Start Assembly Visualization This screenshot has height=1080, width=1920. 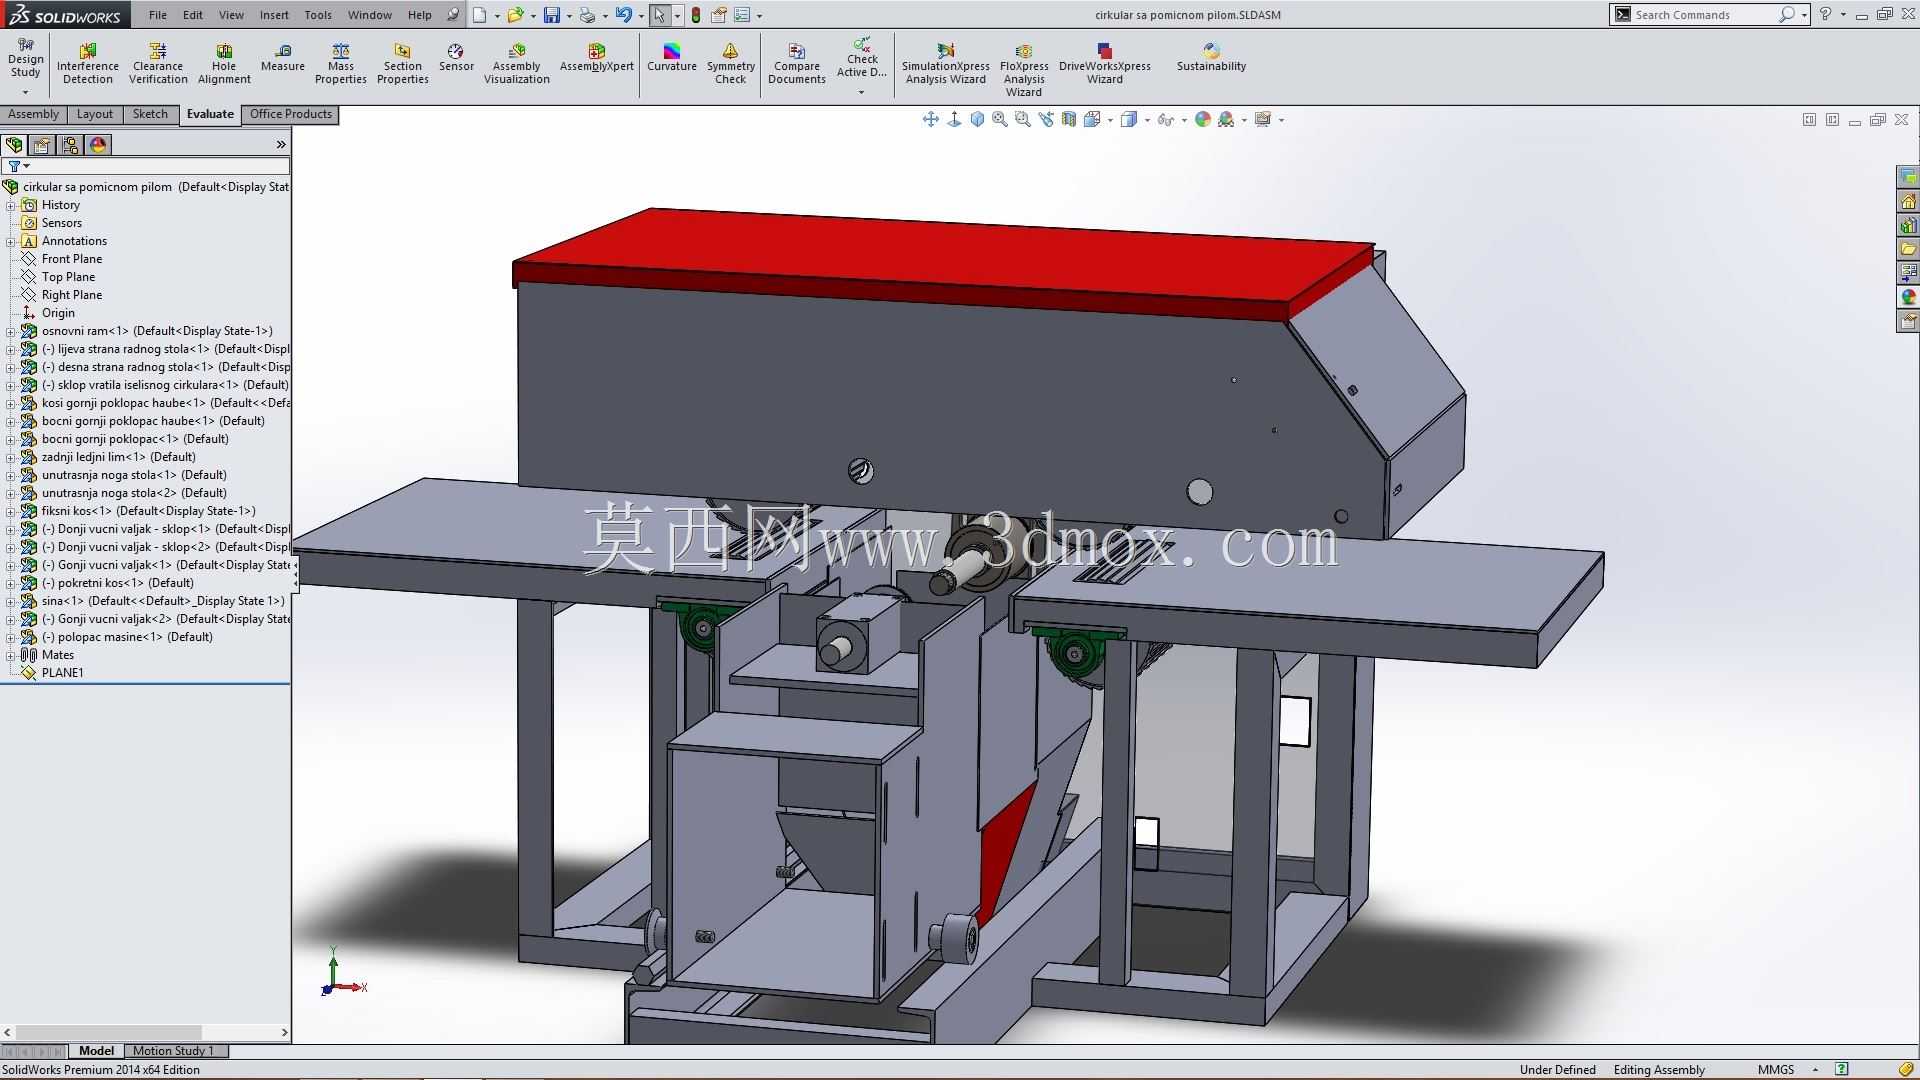[x=517, y=64]
